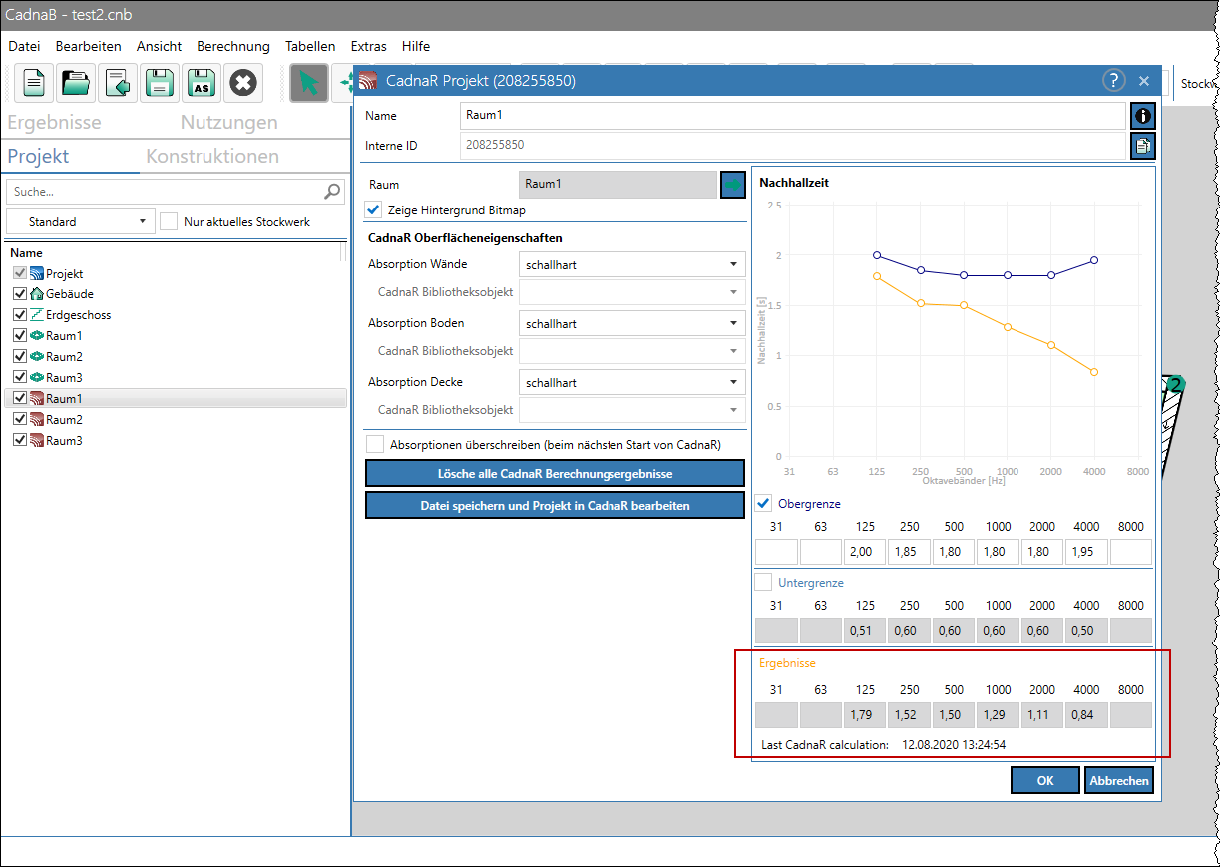This screenshot has height=867, width=1220.
Task: Click the round X close-project toolbar icon
Action: pyautogui.click(x=243, y=83)
